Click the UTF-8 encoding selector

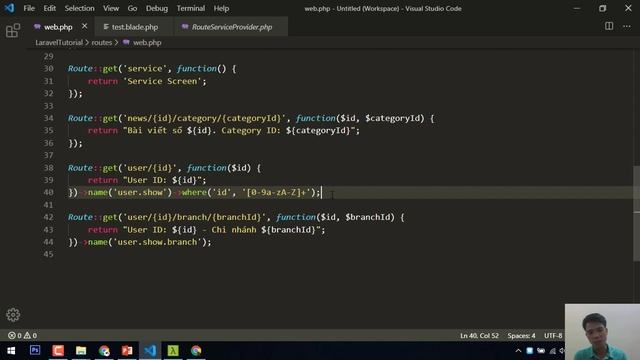point(553,336)
